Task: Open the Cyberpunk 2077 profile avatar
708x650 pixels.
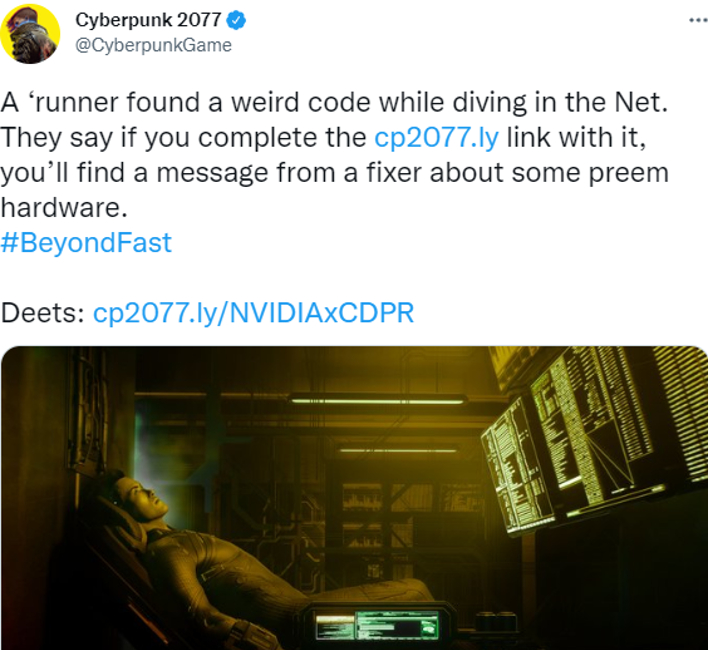Action: coord(30,34)
